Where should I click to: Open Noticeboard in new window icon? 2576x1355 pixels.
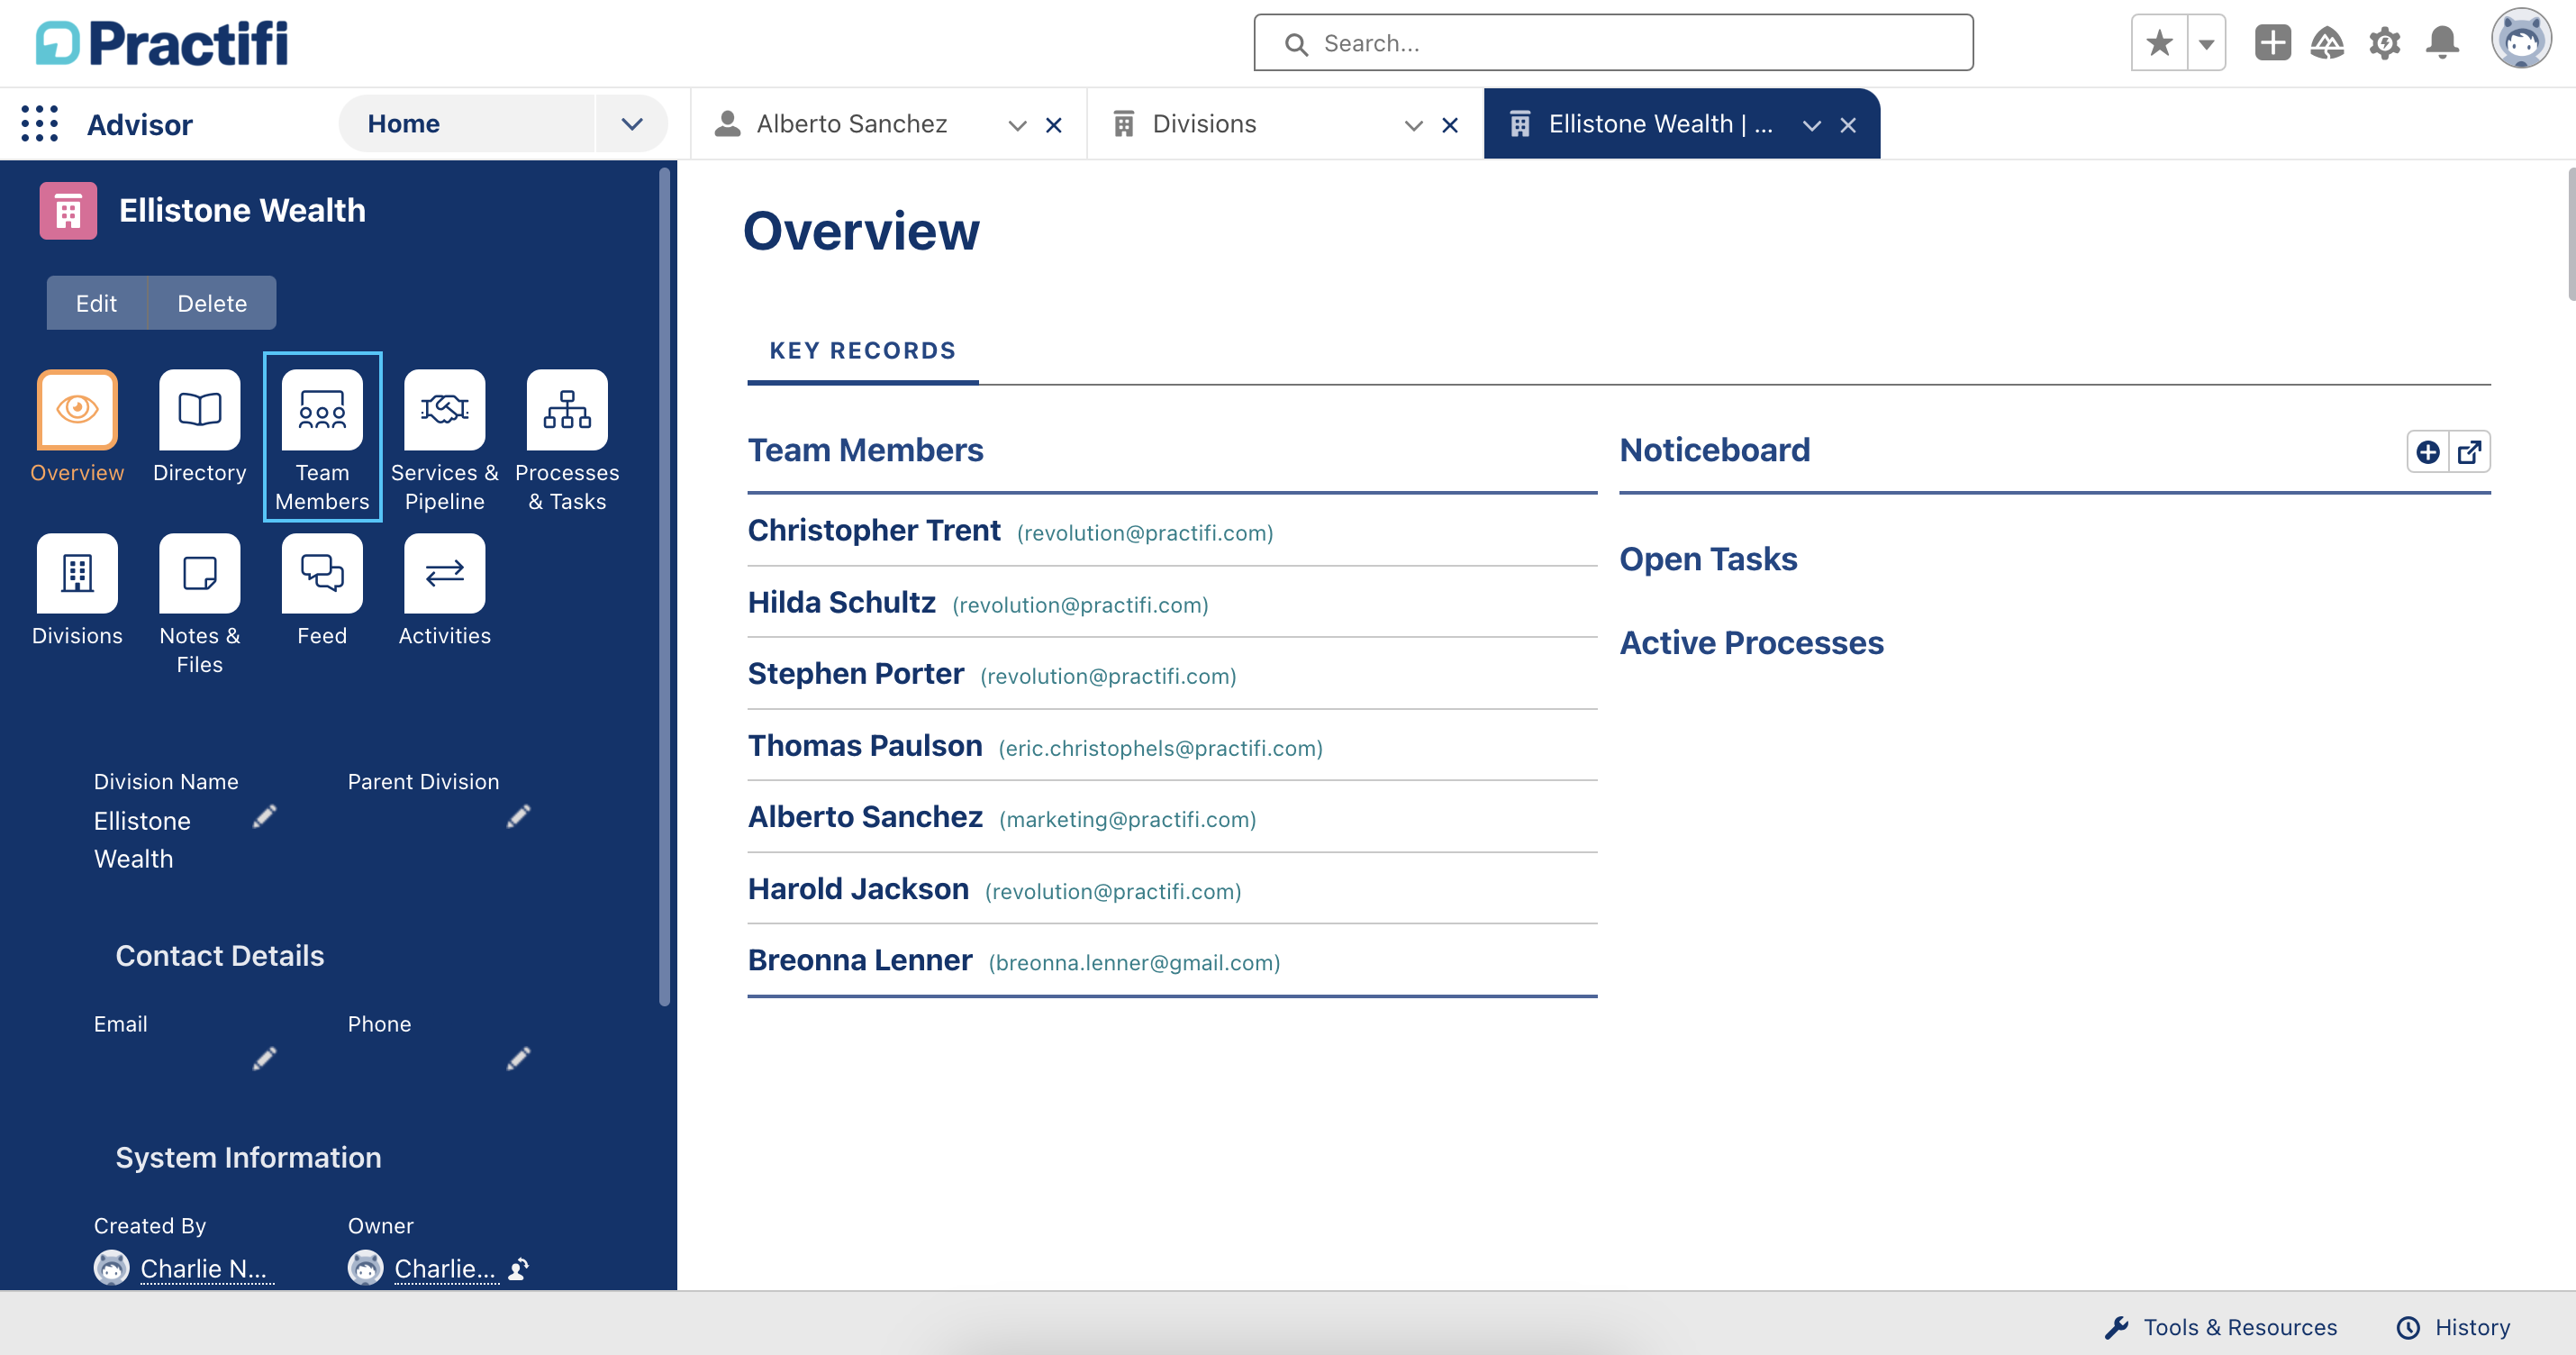point(2469,452)
